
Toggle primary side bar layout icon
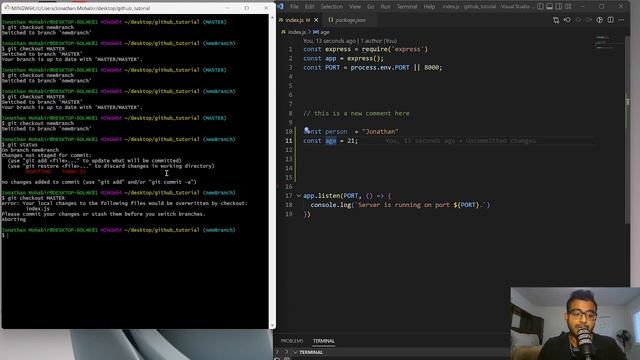coord(540,7)
